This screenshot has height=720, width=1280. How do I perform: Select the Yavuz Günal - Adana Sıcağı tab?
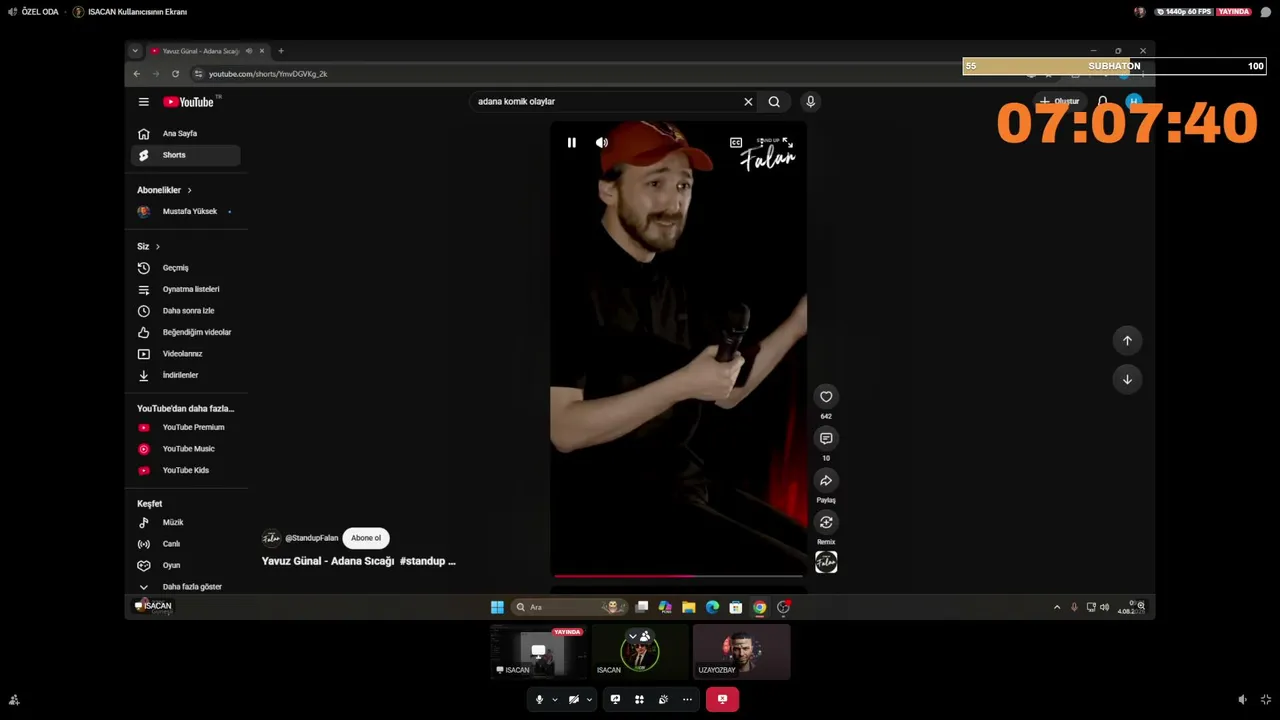200,51
